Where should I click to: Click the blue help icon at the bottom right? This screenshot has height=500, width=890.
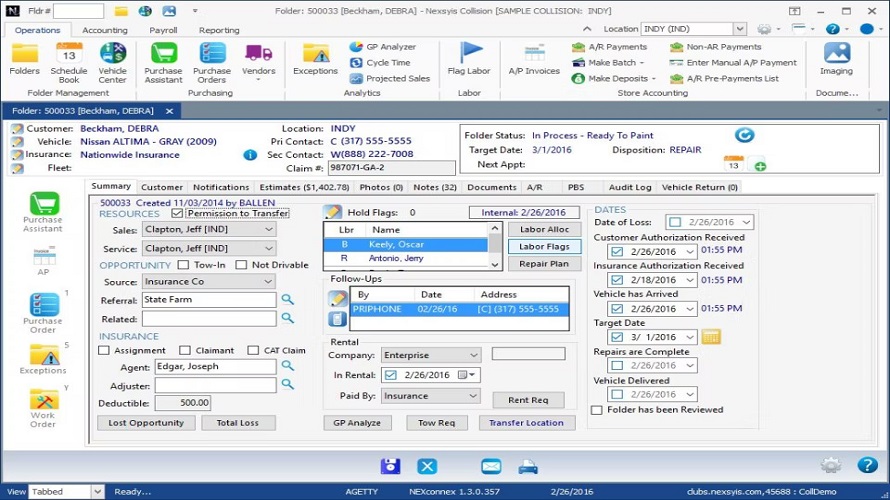tap(867, 465)
